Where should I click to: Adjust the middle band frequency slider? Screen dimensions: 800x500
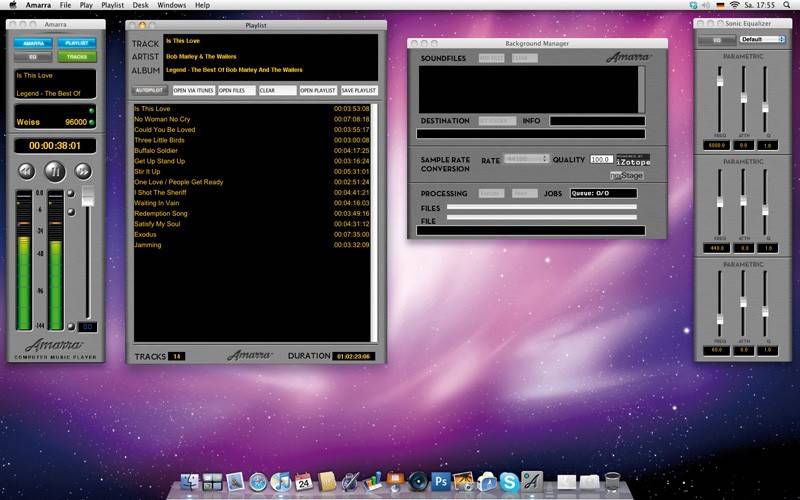(720, 202)
